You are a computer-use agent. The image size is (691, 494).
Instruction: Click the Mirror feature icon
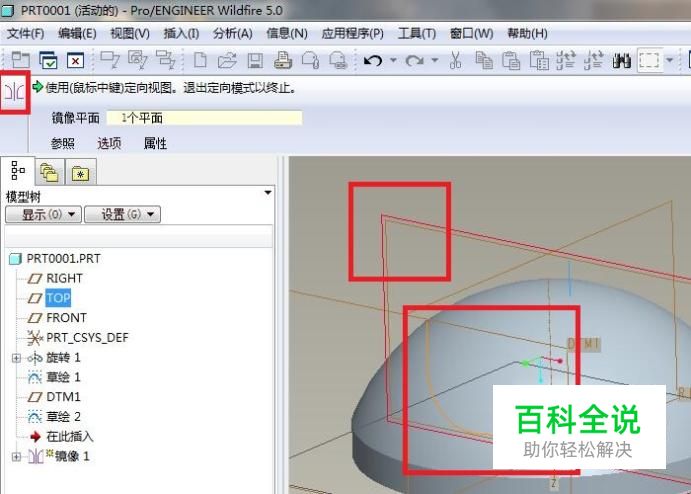(x=15, y=92)
